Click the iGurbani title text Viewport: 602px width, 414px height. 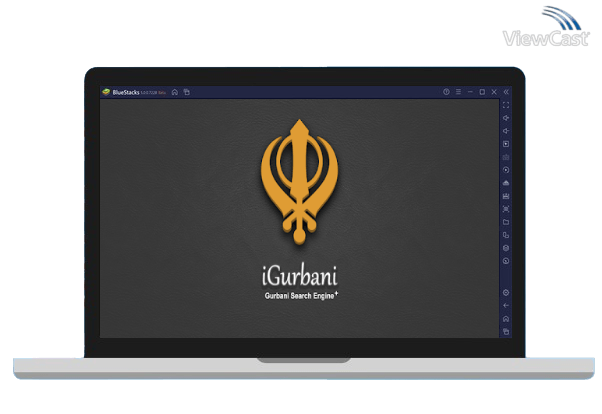[299, 275]
